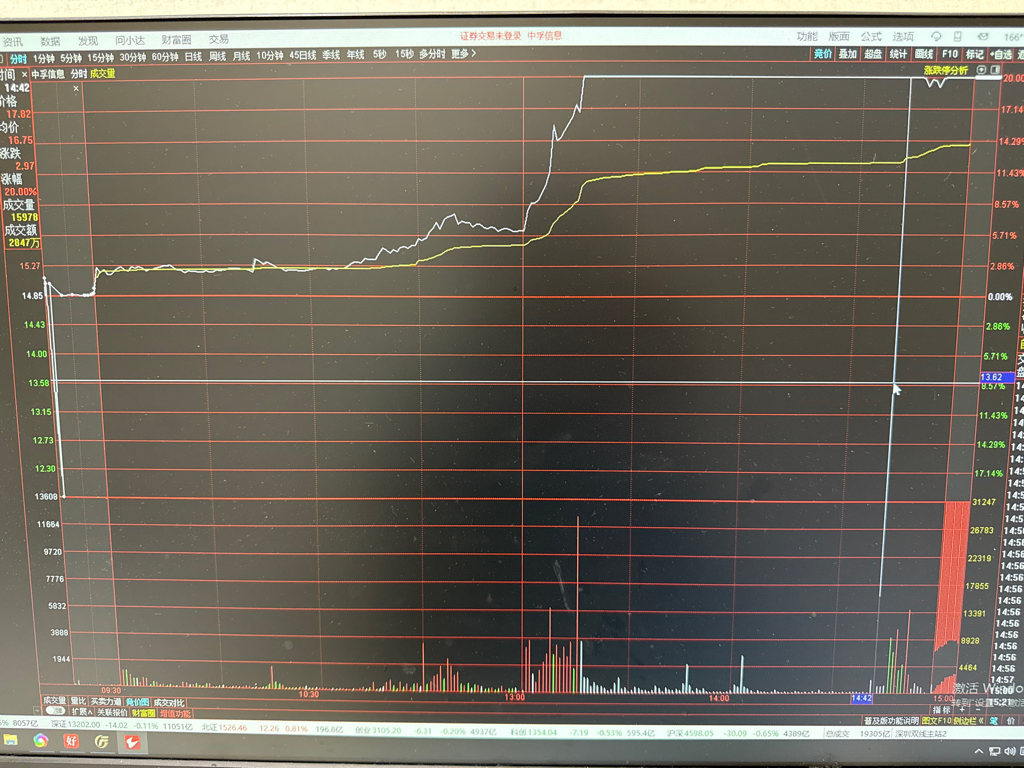The image size is (1024, 768).
Task: Open the 财富圈 bottom tab
Action: pyautogui.click(x=144, y=713)
